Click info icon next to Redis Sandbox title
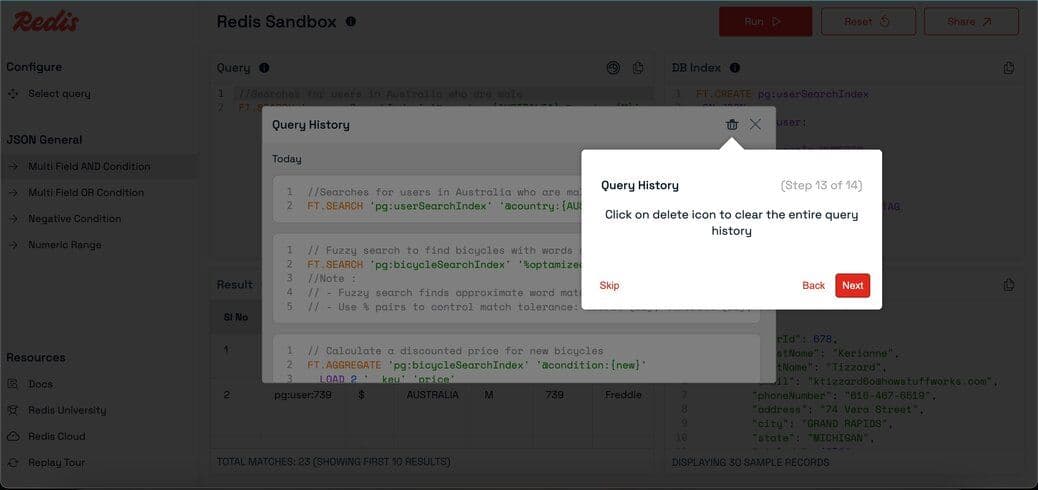Screen dimensions: 1038x490 click(x=350, y=21)
